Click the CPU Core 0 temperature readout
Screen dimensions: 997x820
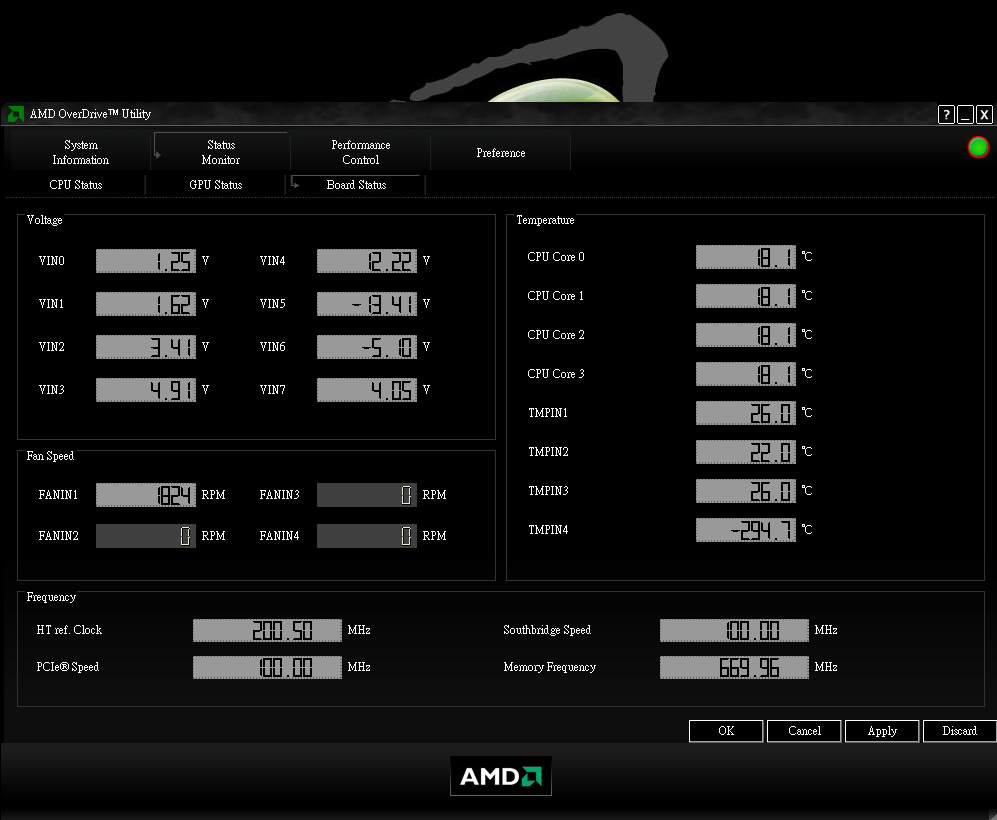coord(746,257)
